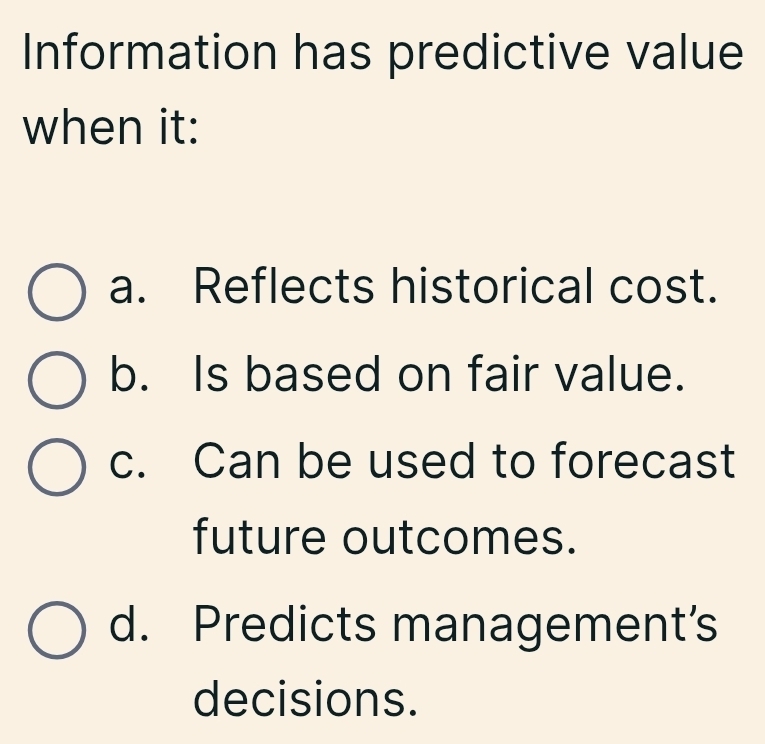765x744 pixels.
Task: Select the radio button for option a
Action: pyautogui.click(x=54, y=291)
